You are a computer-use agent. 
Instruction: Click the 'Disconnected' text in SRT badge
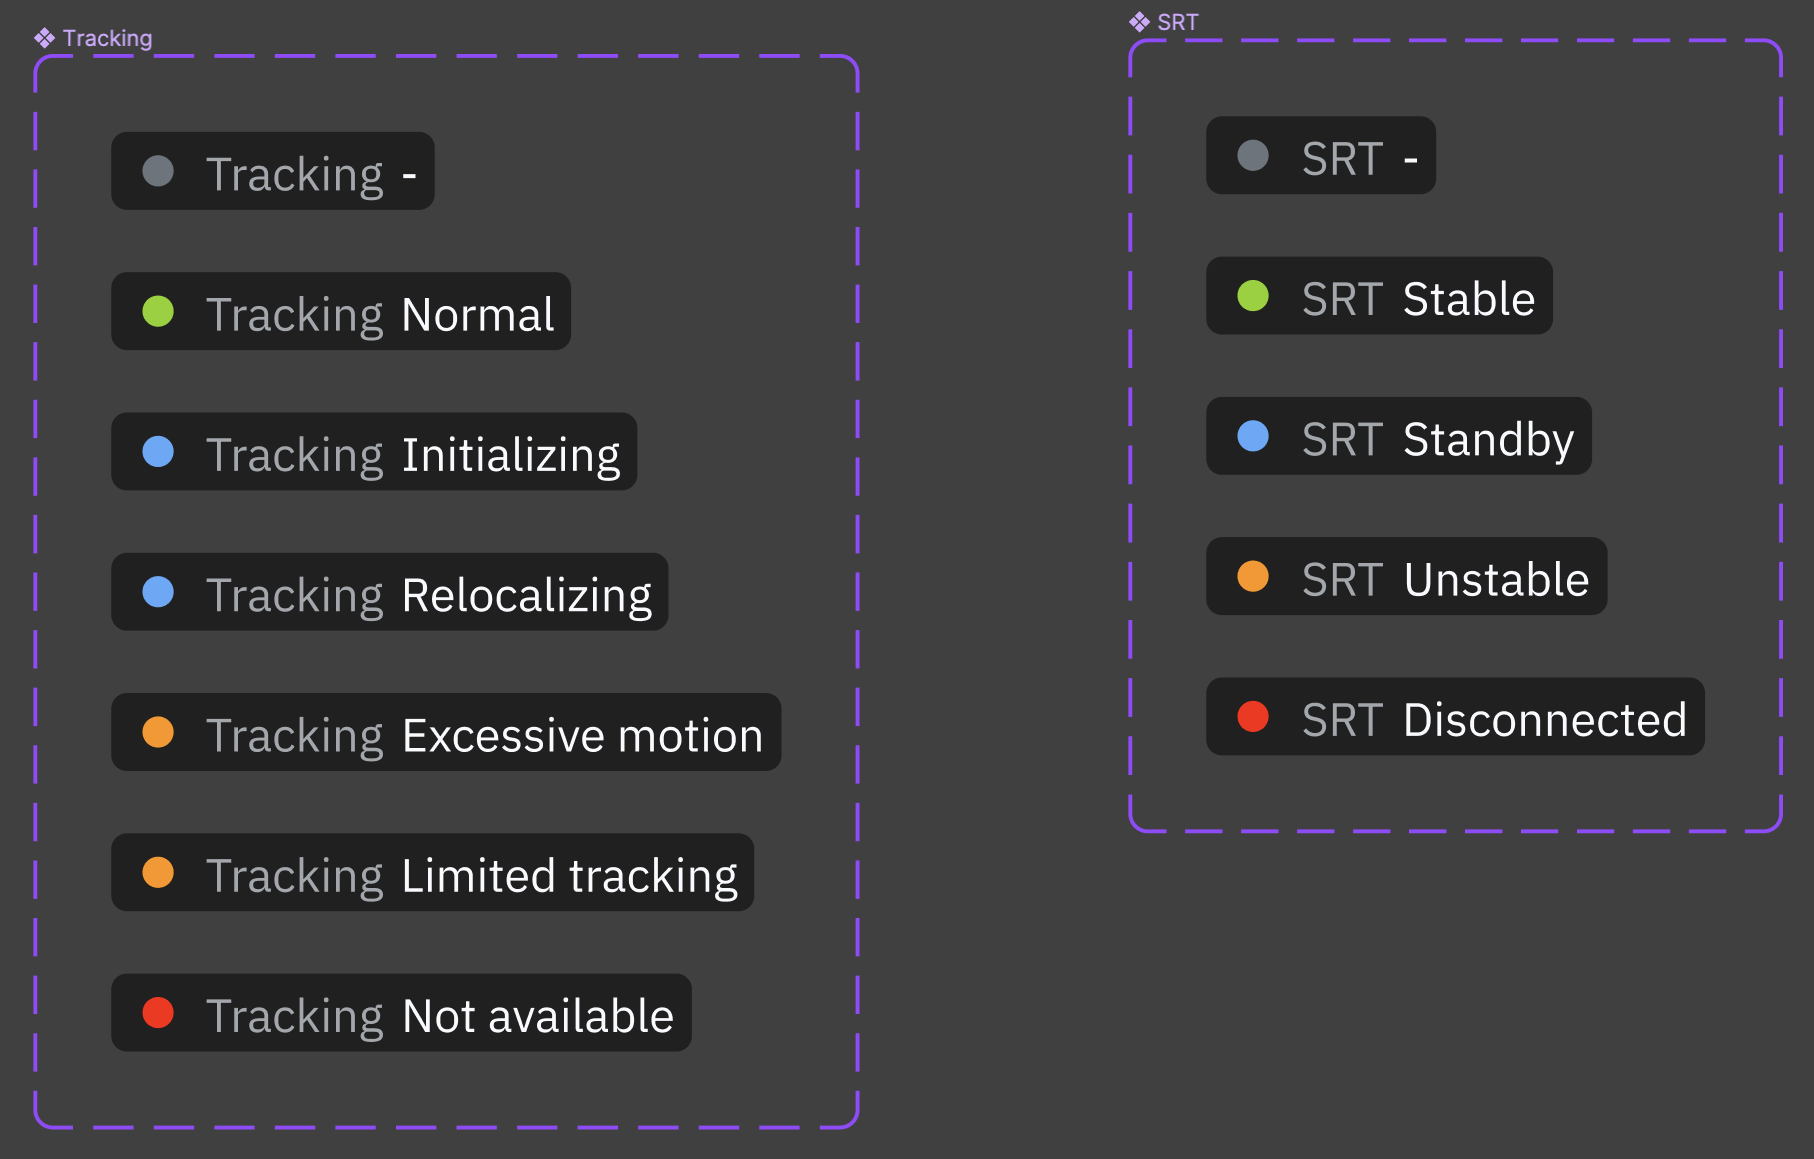pyautogui.click(x=1545, y=720)
